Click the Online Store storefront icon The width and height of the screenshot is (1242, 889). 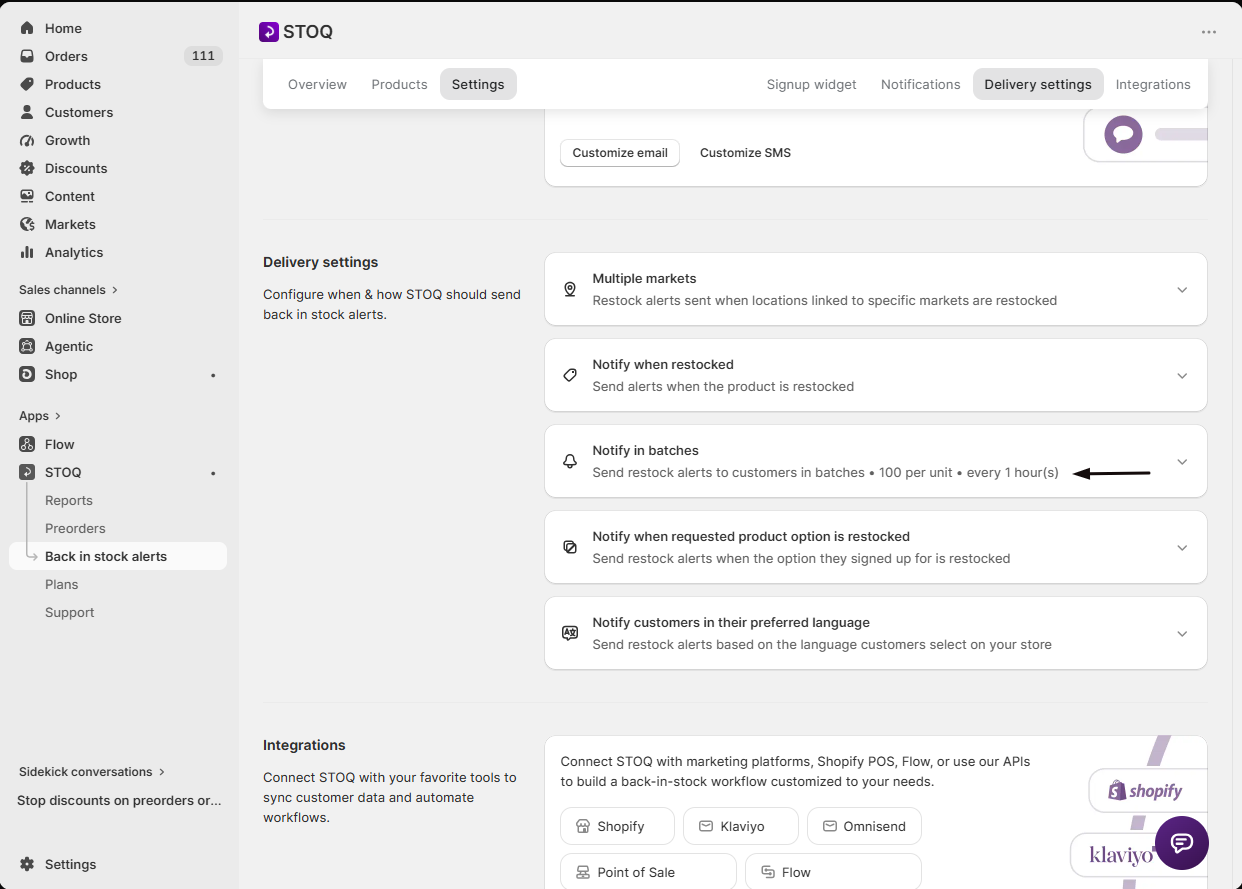click(27, 318)
